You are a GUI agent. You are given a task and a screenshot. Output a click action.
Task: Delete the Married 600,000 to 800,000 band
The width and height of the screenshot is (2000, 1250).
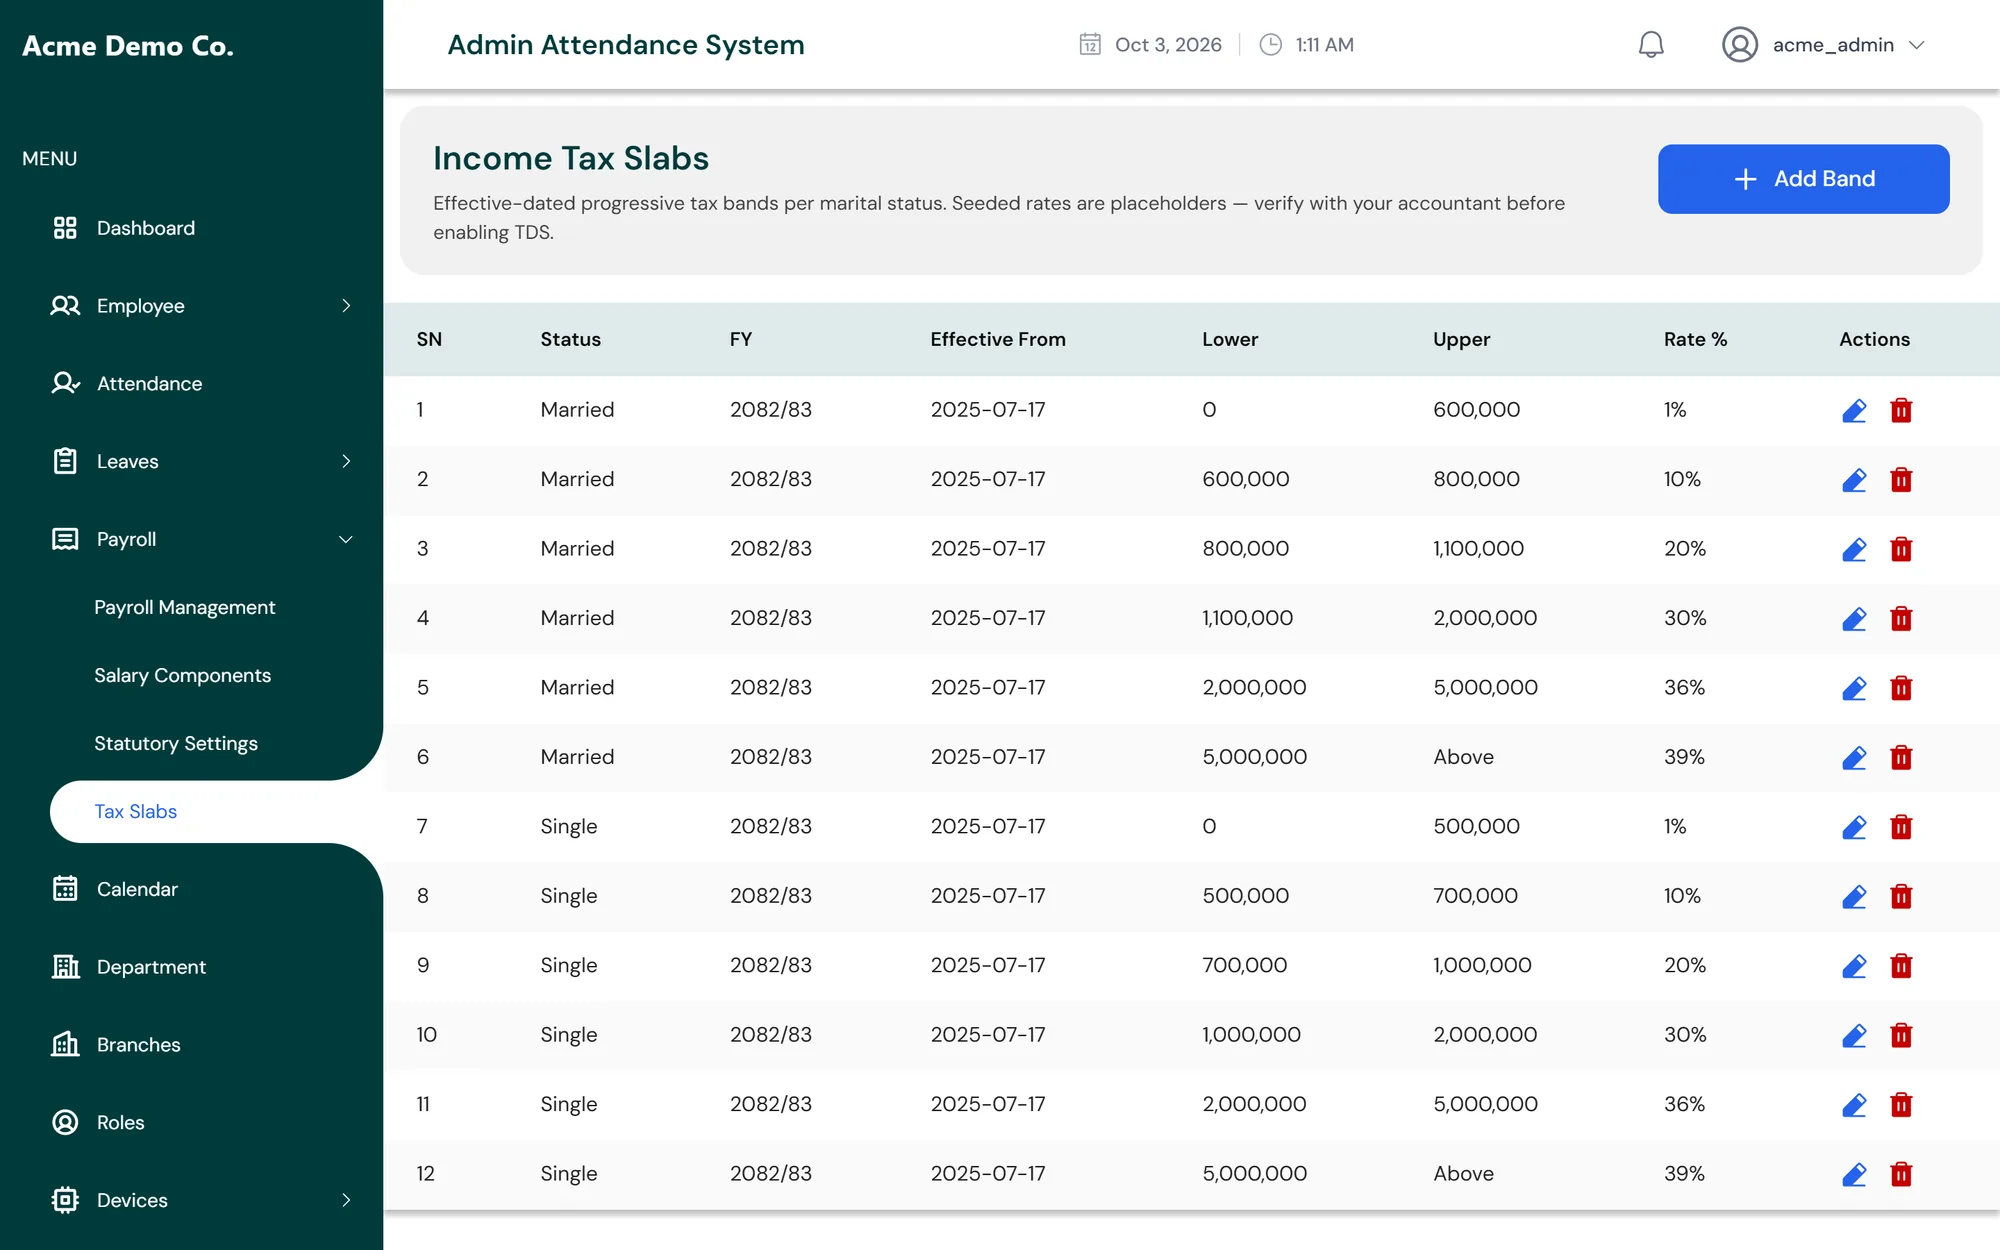coord(1901,480)
